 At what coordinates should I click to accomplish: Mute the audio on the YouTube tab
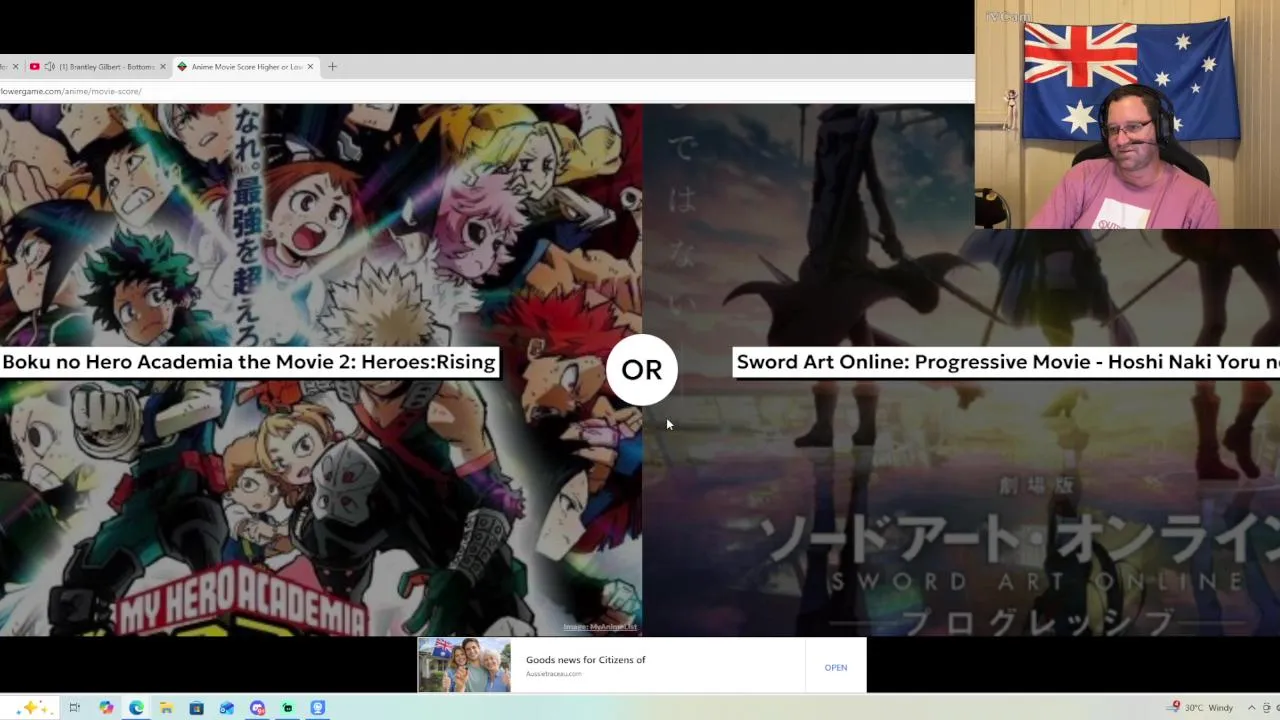(x=49, y=67)
